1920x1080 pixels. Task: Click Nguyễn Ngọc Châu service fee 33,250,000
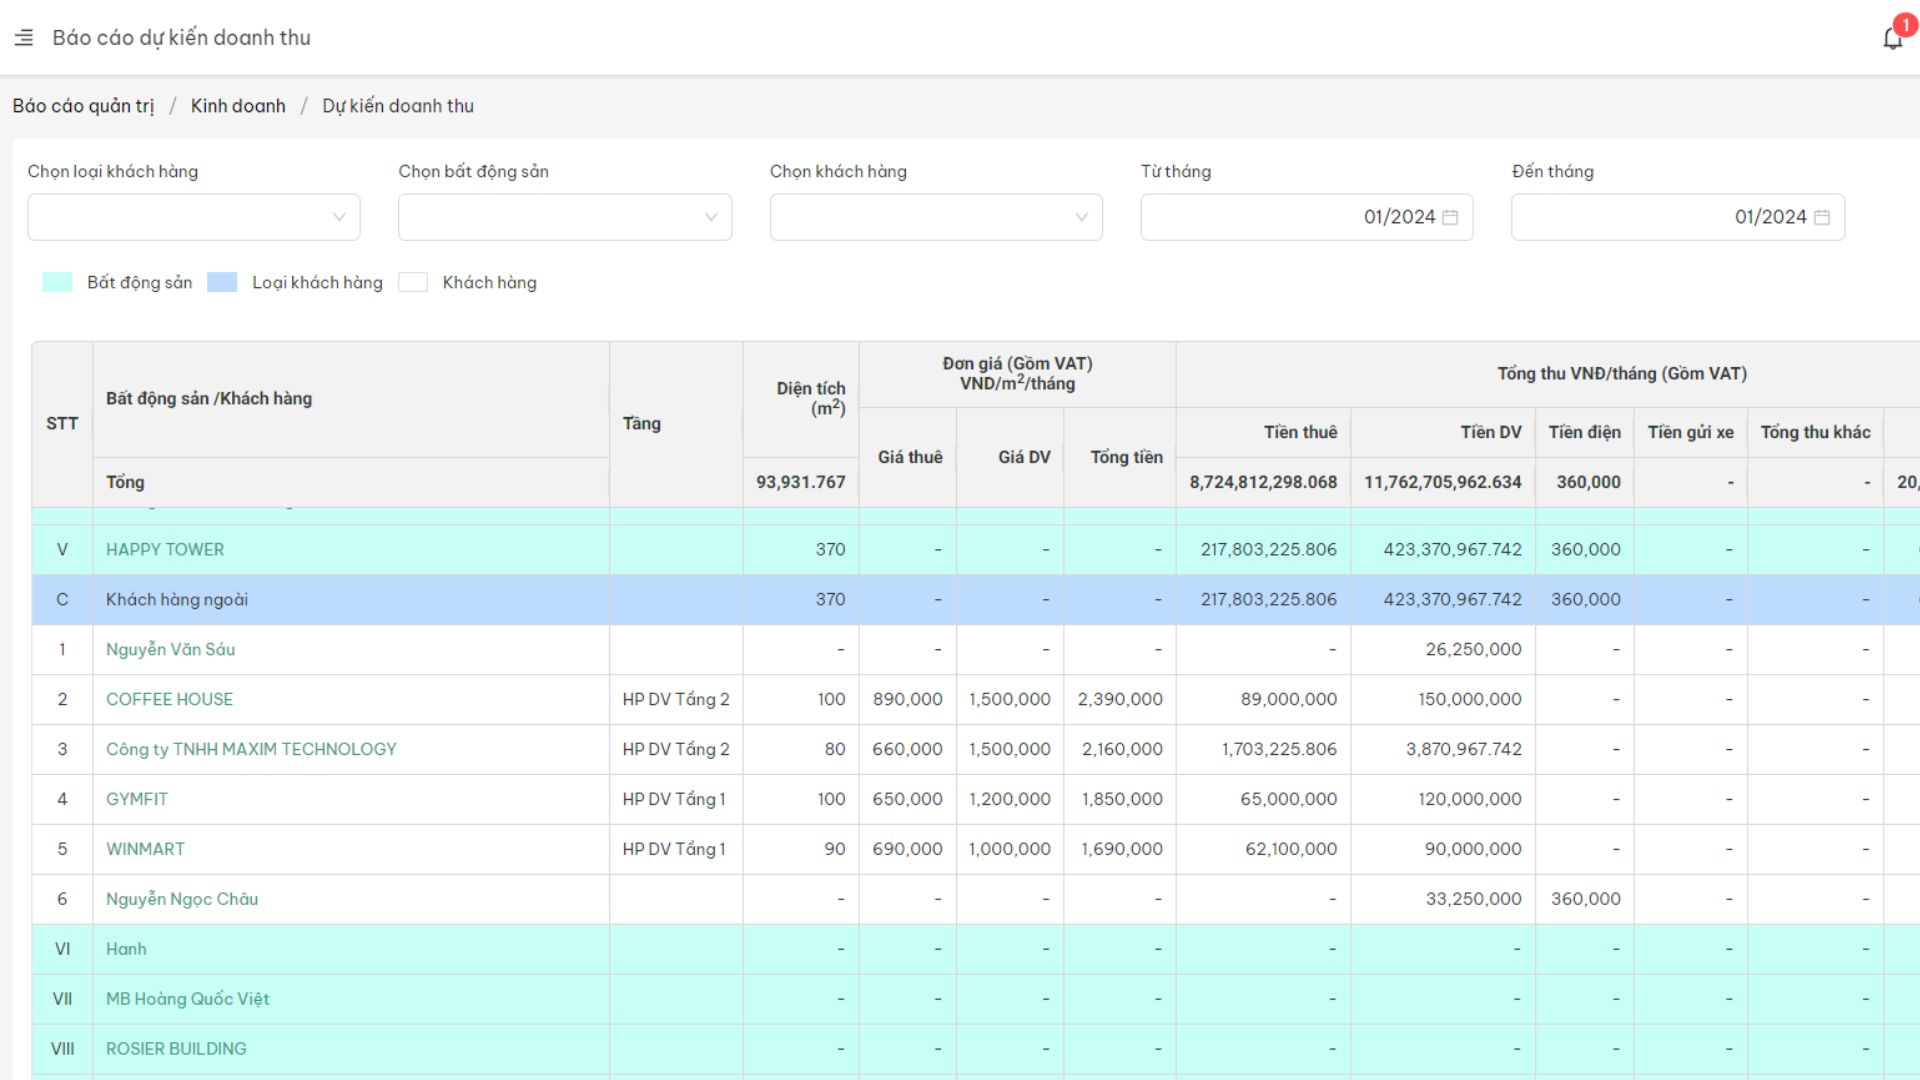(x=1473, y=899)
